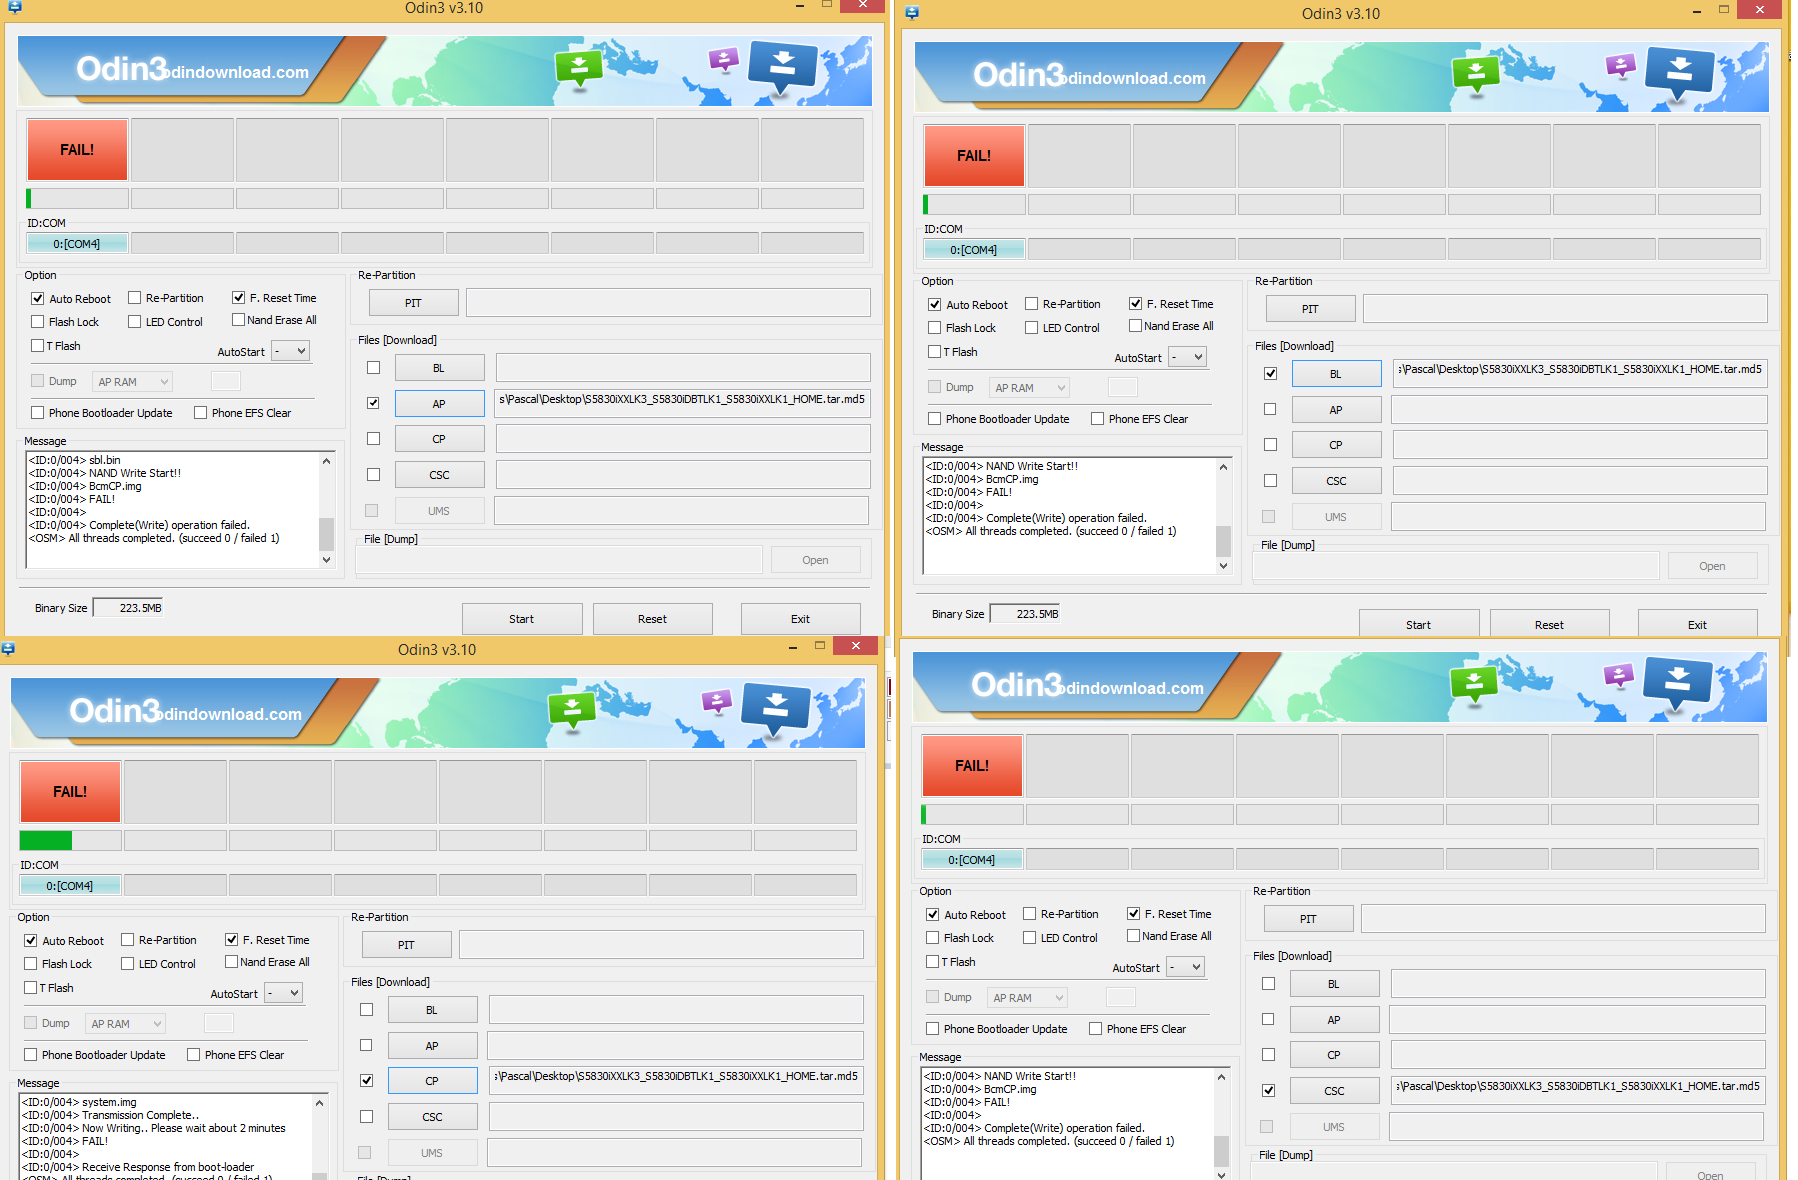This screenshot has width=1798, height=1180.
Task: Uncheck the AP file checkbox in the top-left window
Action: (373, 404)
